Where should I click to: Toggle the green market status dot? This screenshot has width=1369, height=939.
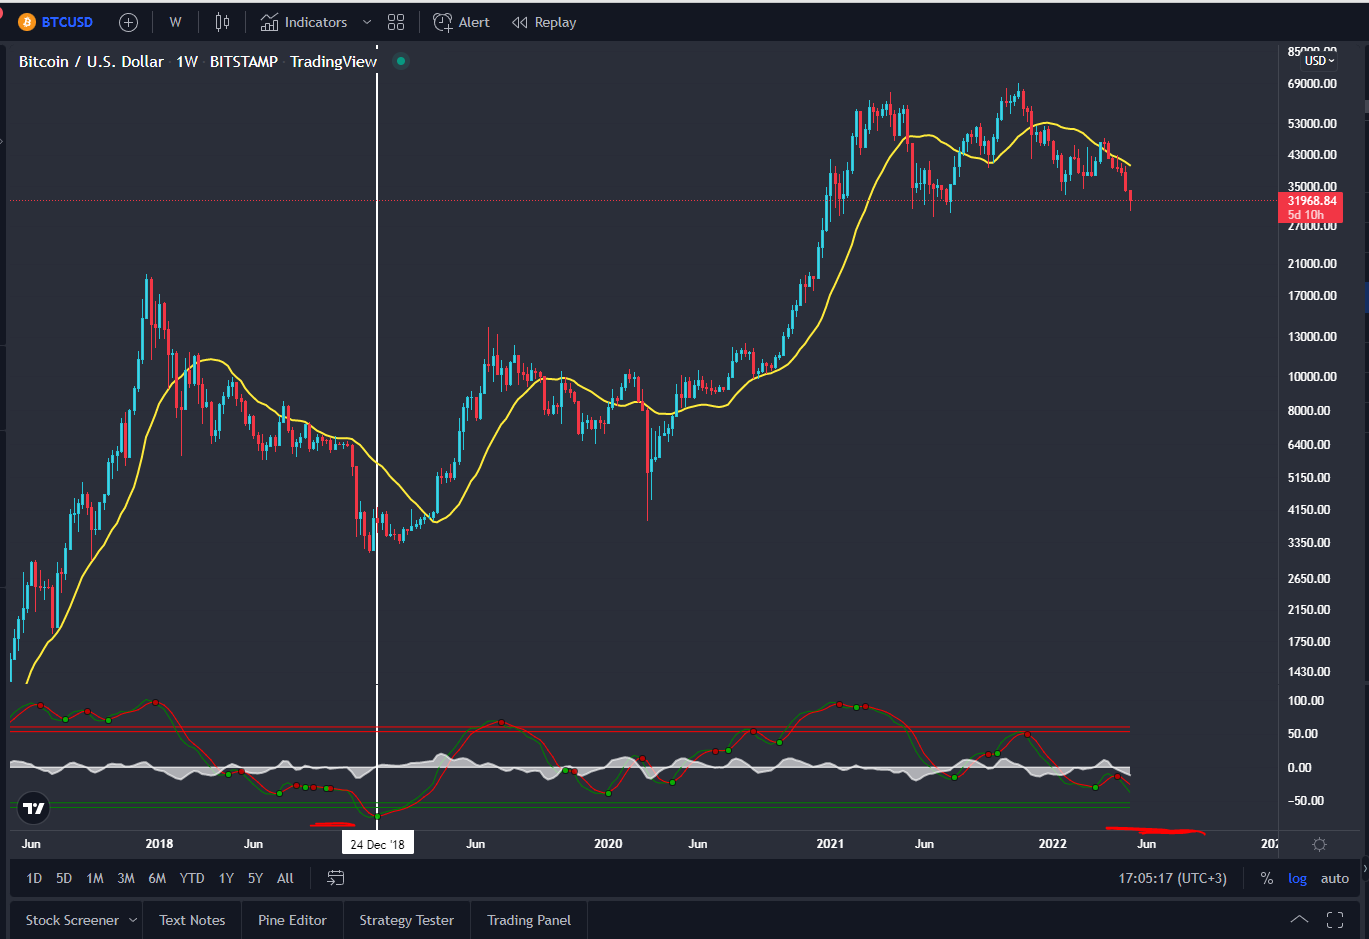click(401, 61)
